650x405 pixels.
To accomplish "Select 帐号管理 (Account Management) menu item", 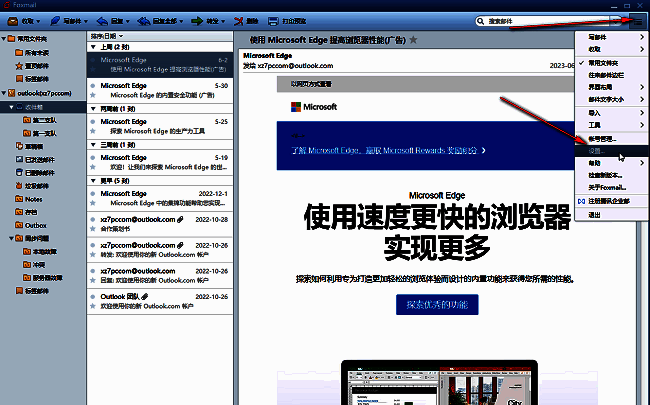I will click(x=607, y=138).
